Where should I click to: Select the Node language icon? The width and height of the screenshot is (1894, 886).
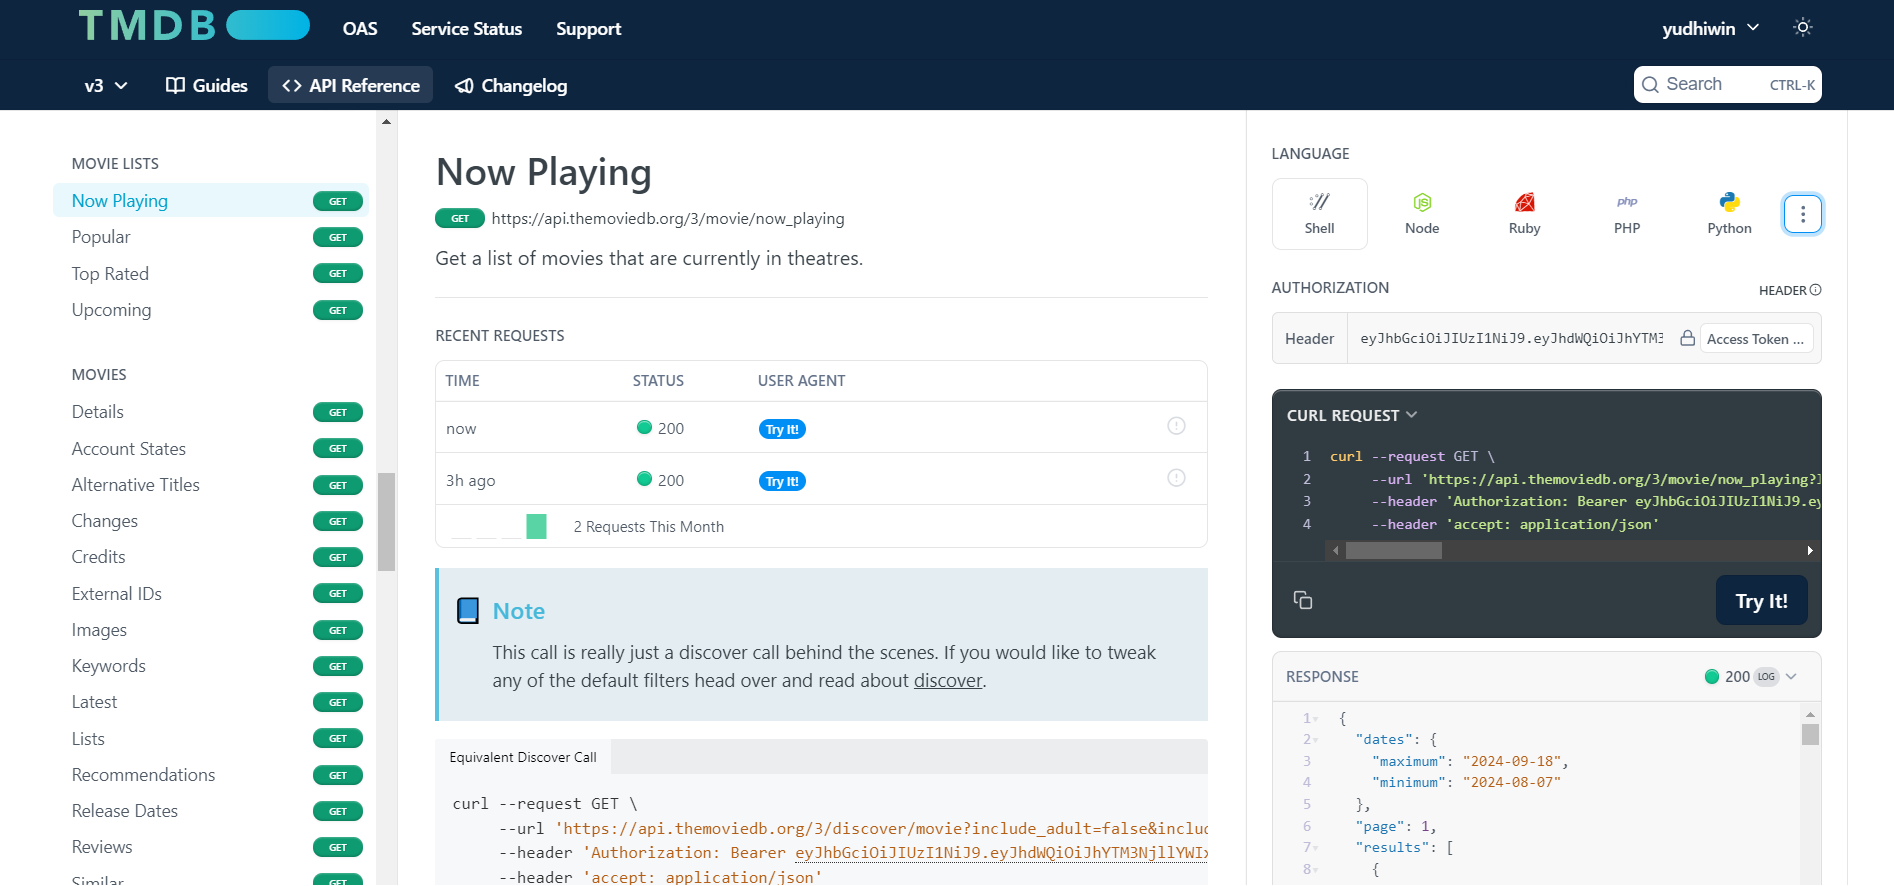[x=1422, y=214]
